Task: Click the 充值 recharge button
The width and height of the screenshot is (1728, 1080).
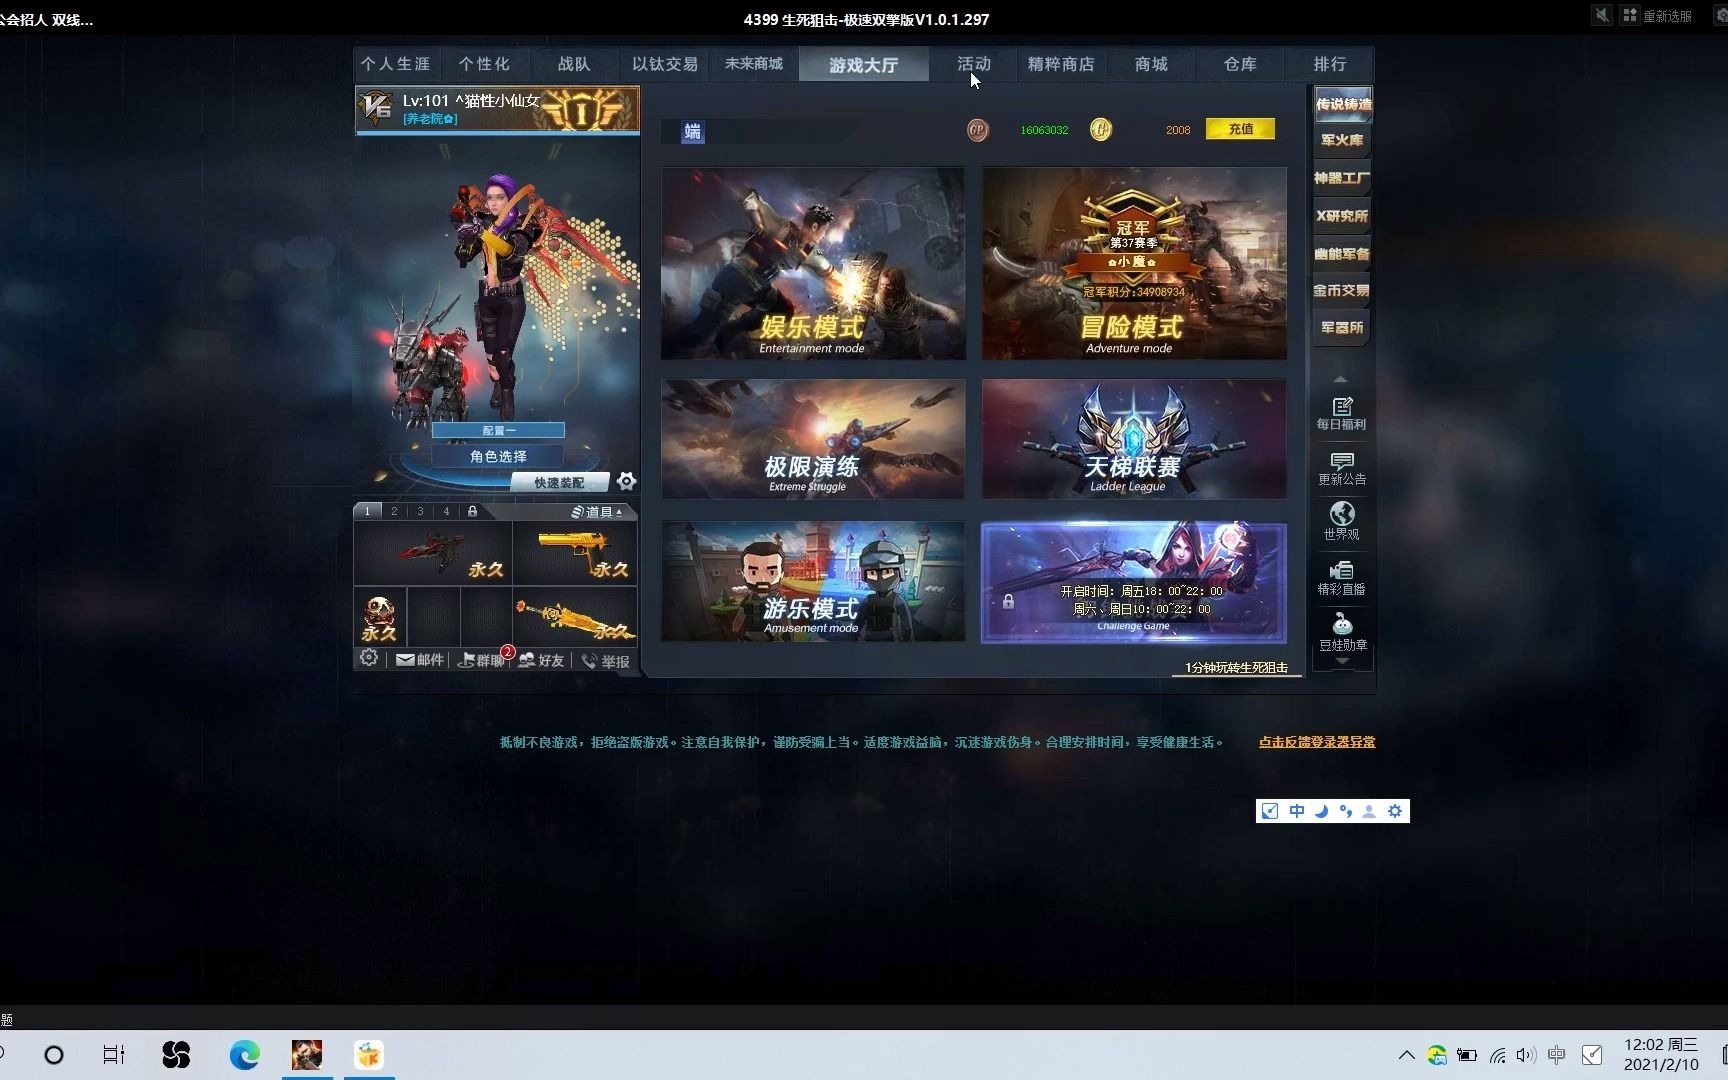Action: pos(1240,129)
